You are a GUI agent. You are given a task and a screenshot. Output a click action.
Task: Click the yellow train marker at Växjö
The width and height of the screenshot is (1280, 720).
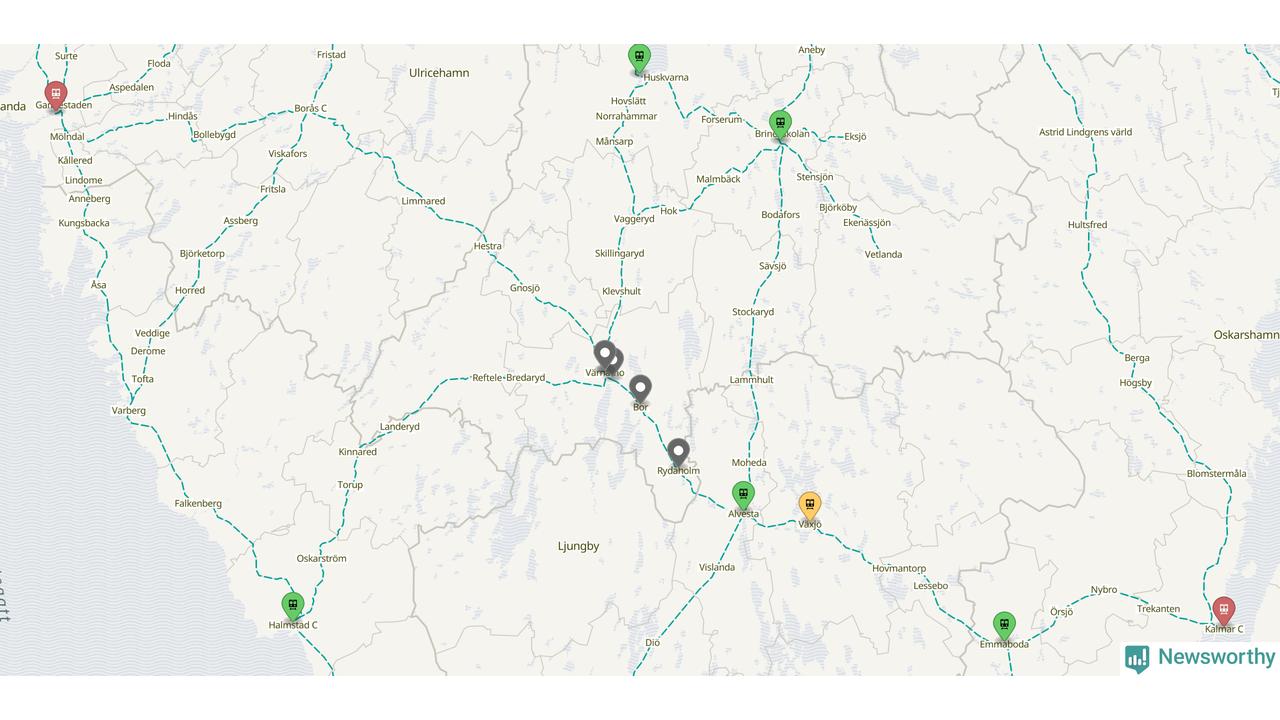tap(810, 506)
